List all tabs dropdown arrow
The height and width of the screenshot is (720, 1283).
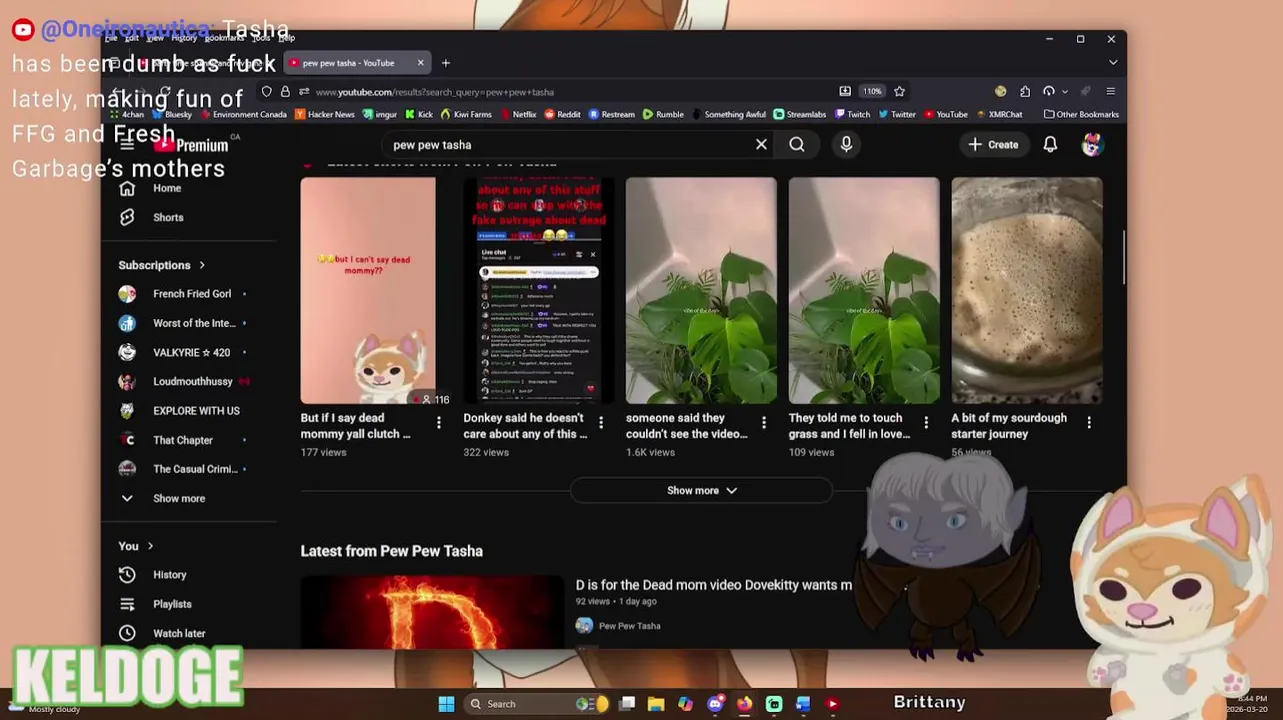[x=1113, y=63]
